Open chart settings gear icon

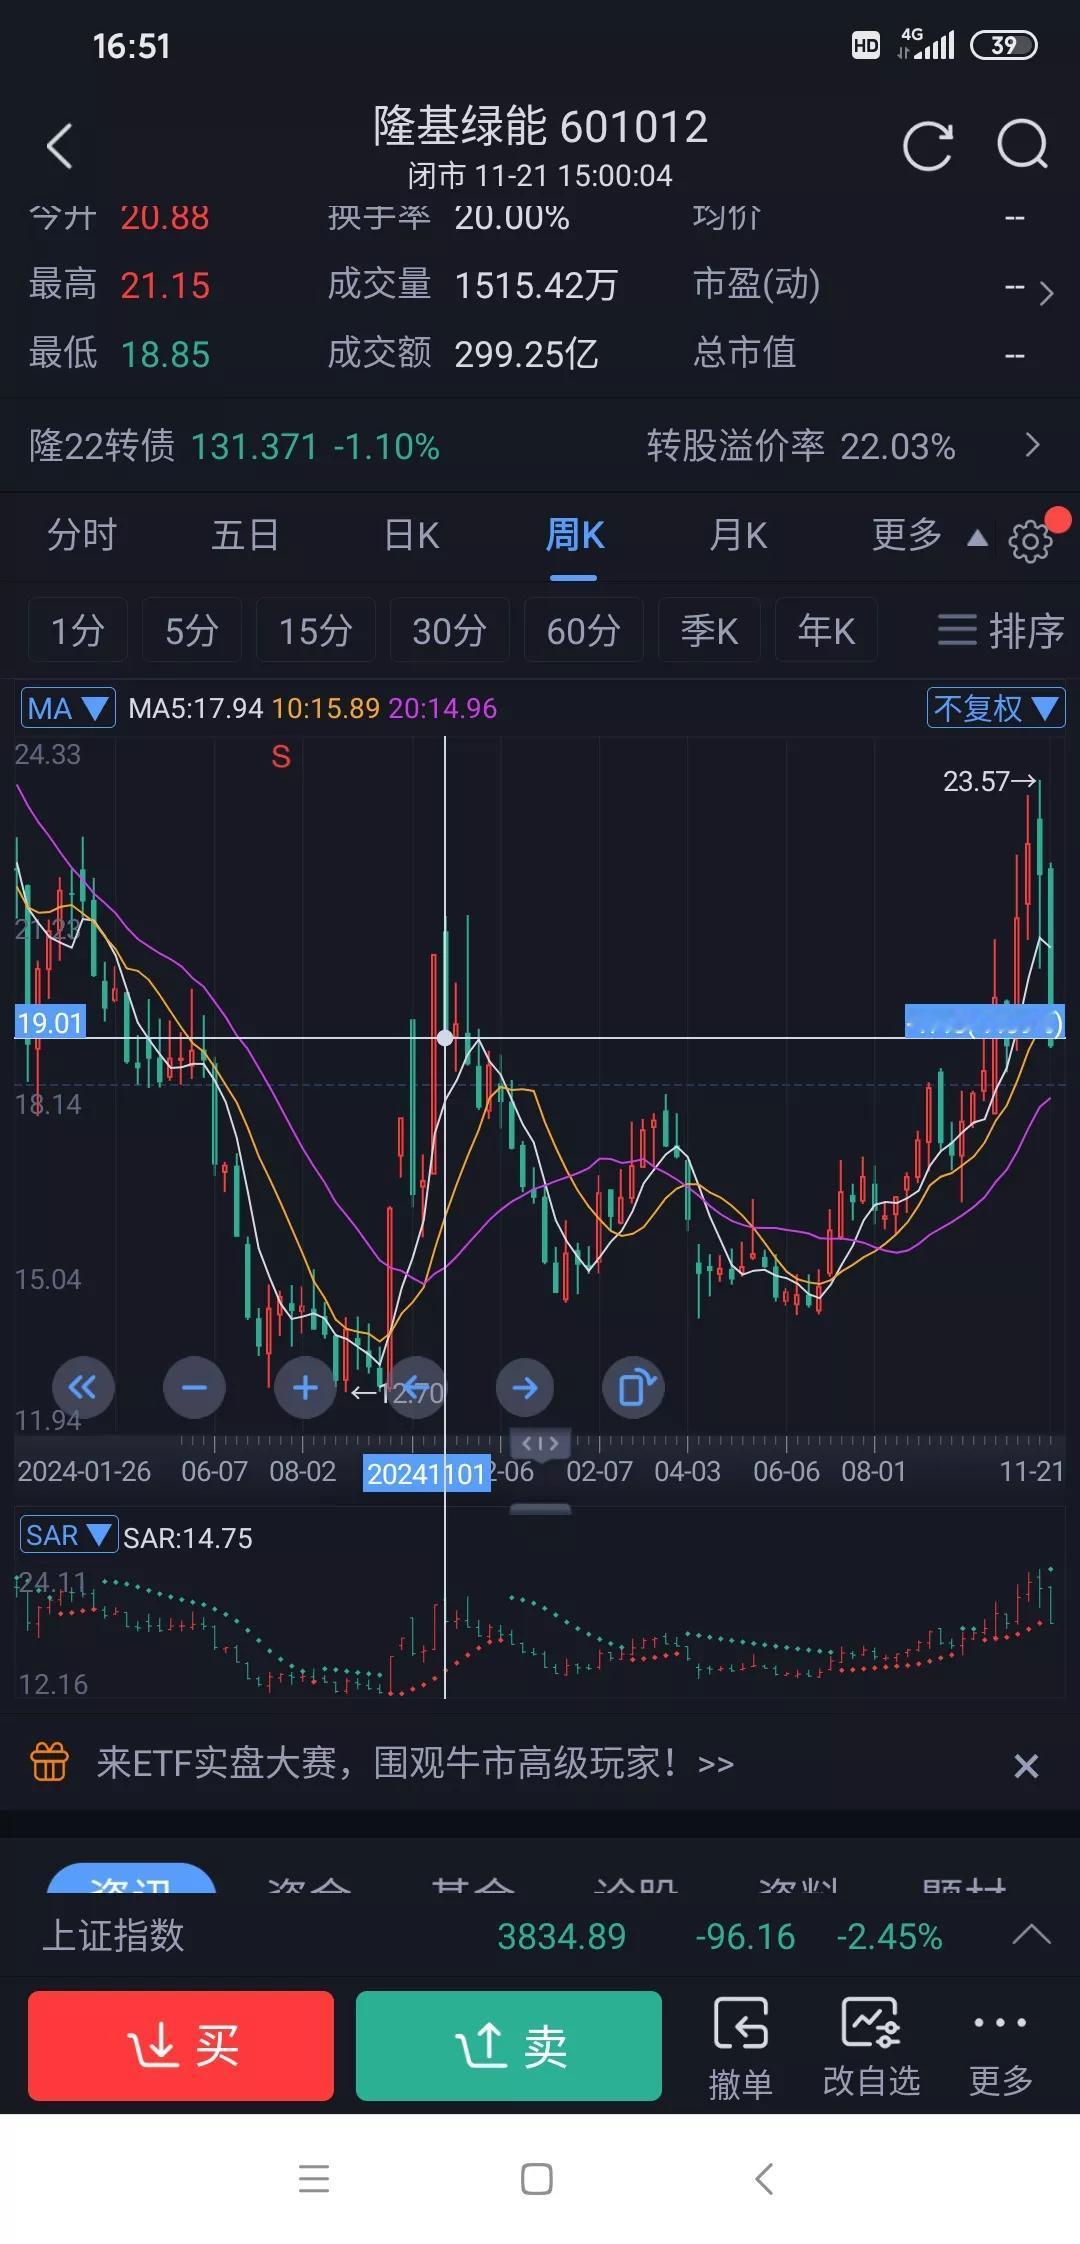pos(1031,541)
